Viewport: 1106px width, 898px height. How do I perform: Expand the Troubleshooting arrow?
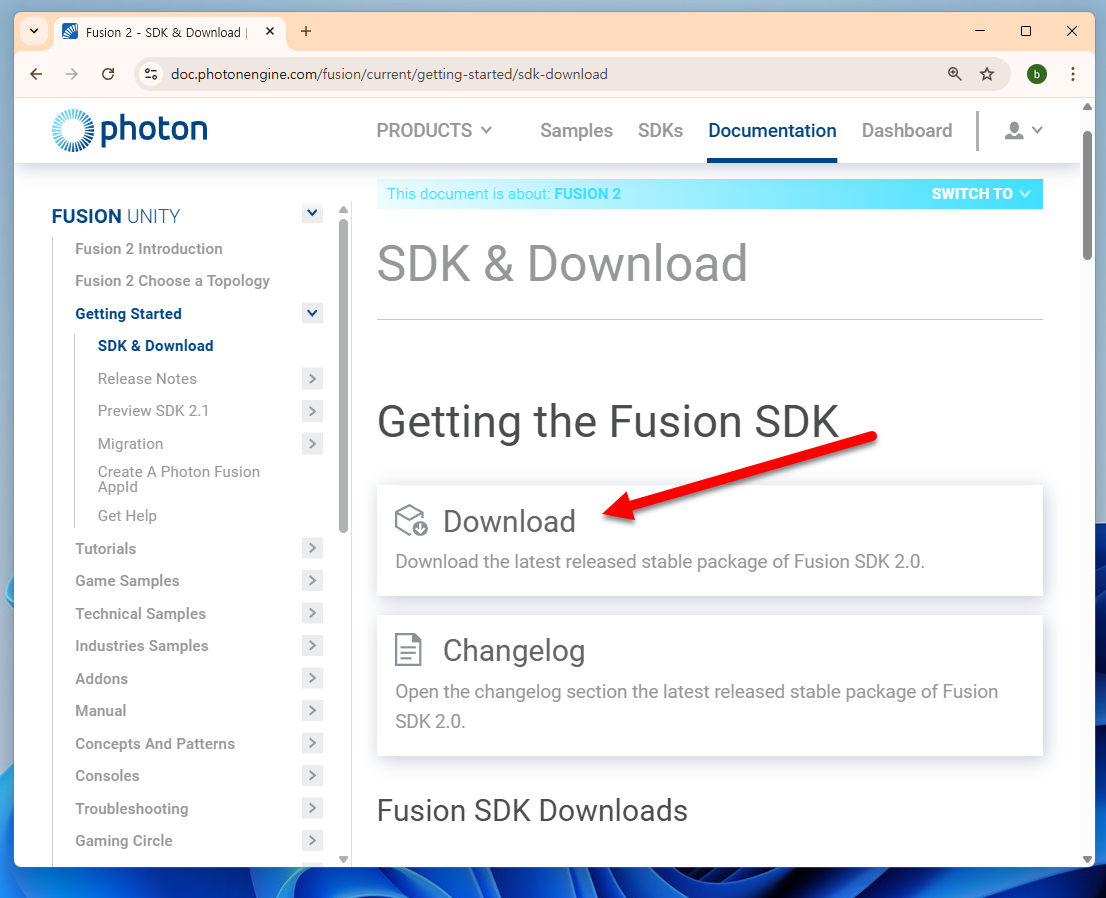tap(312, 808)
